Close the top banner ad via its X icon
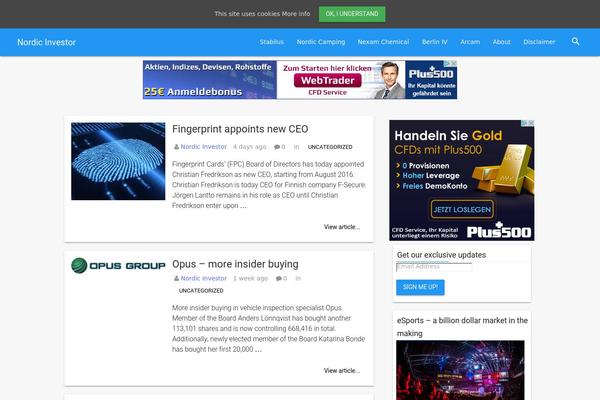The width and height of the screenshot is (600, 400). tap(454, 63)
